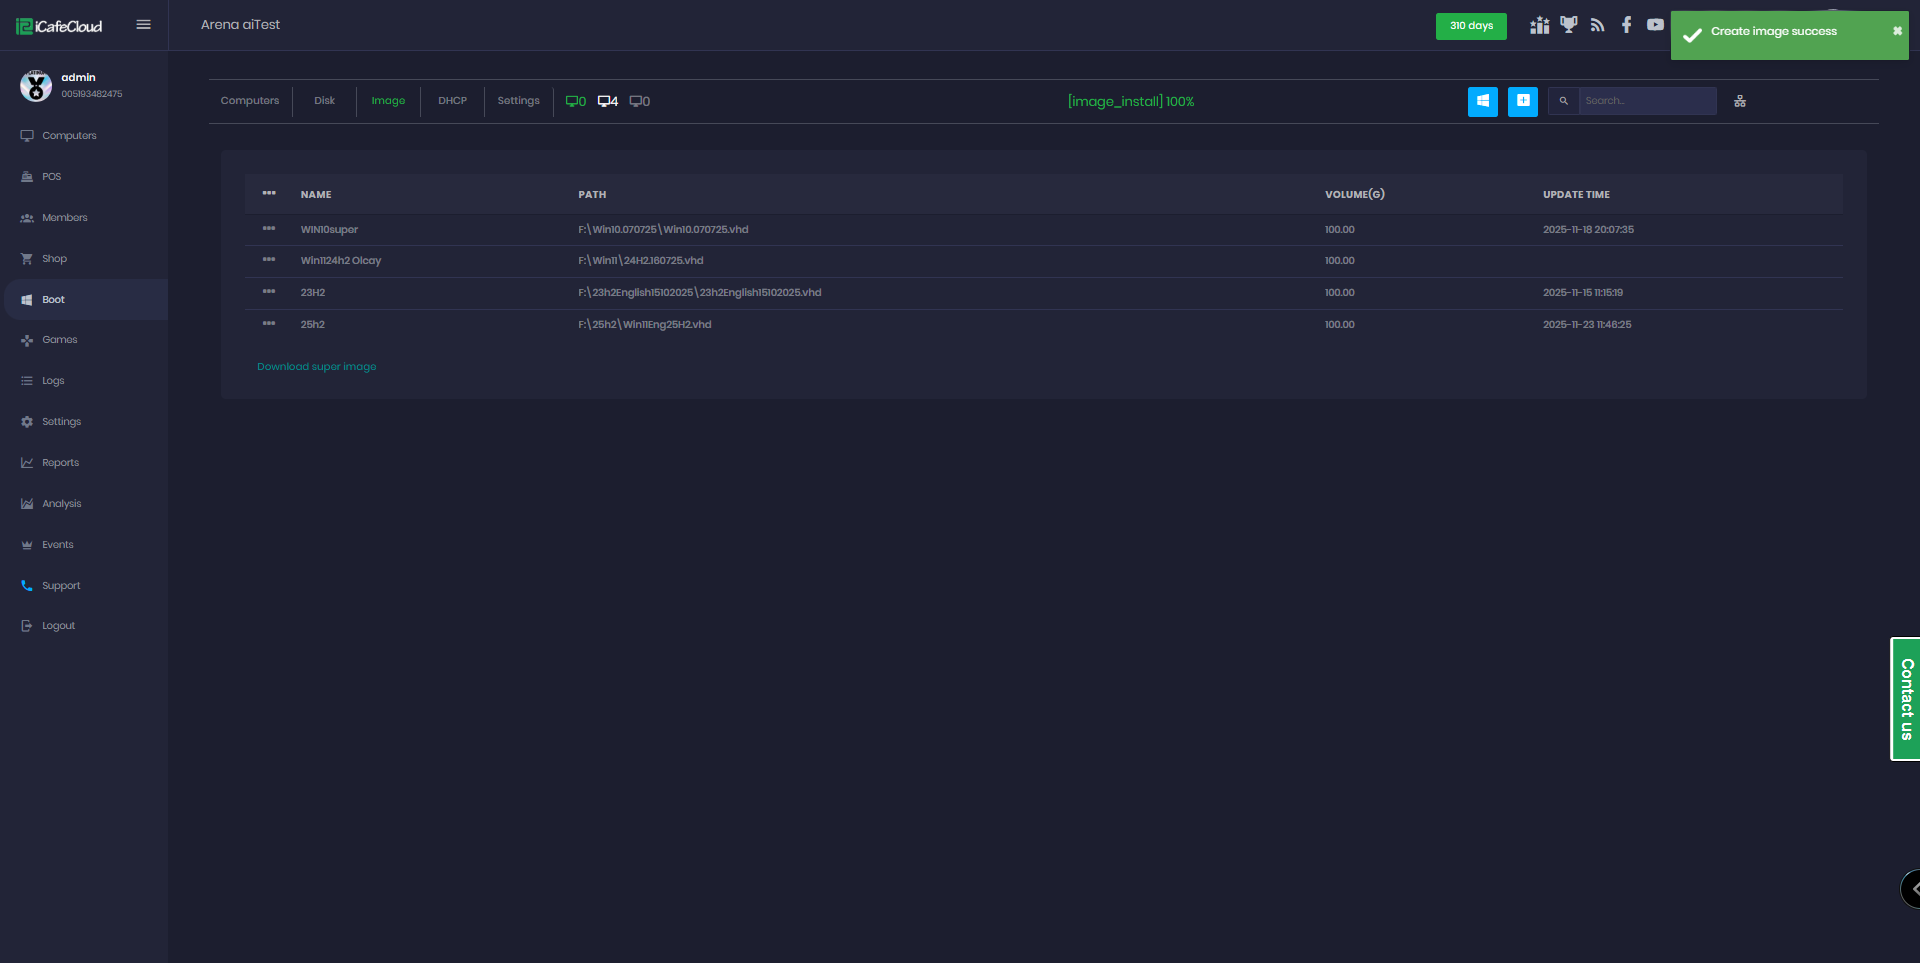Screen dimensions: 1920x963
Task: Open the Facebook icon in the header
Action: coord(1626,24)
